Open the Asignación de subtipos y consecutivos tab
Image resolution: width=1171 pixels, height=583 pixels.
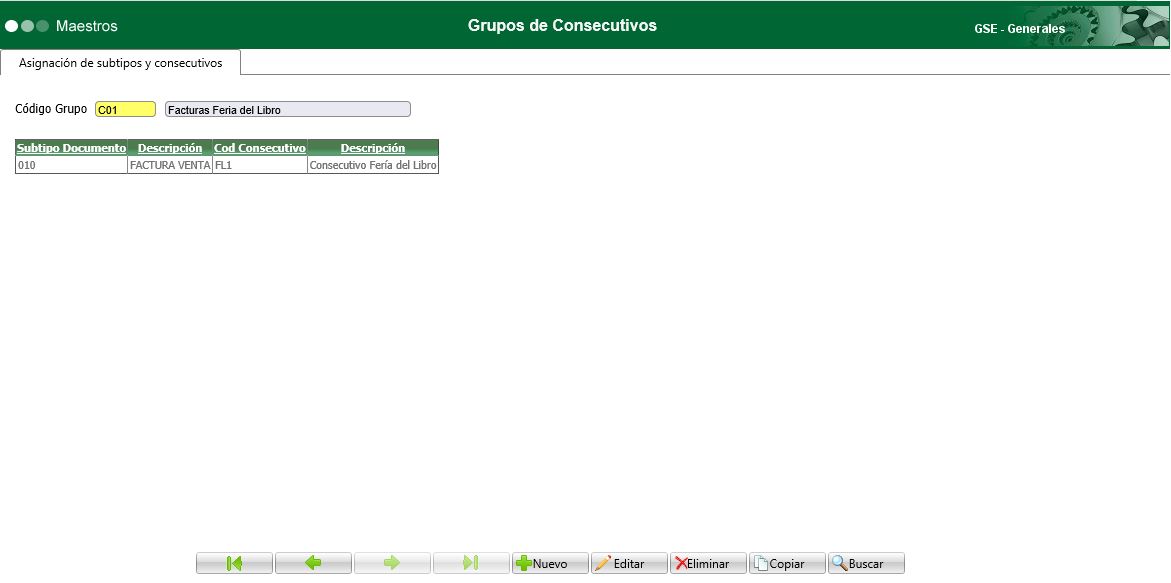(121, 61)
